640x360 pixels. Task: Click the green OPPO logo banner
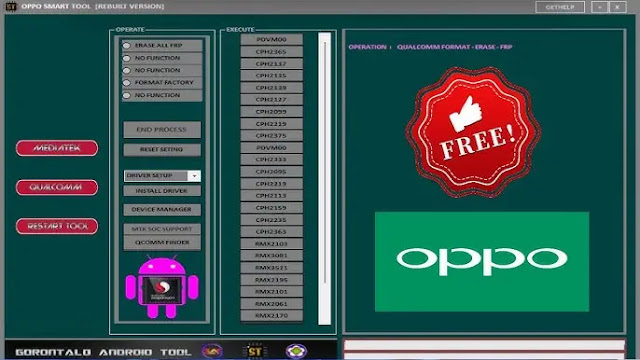[482, 262]
